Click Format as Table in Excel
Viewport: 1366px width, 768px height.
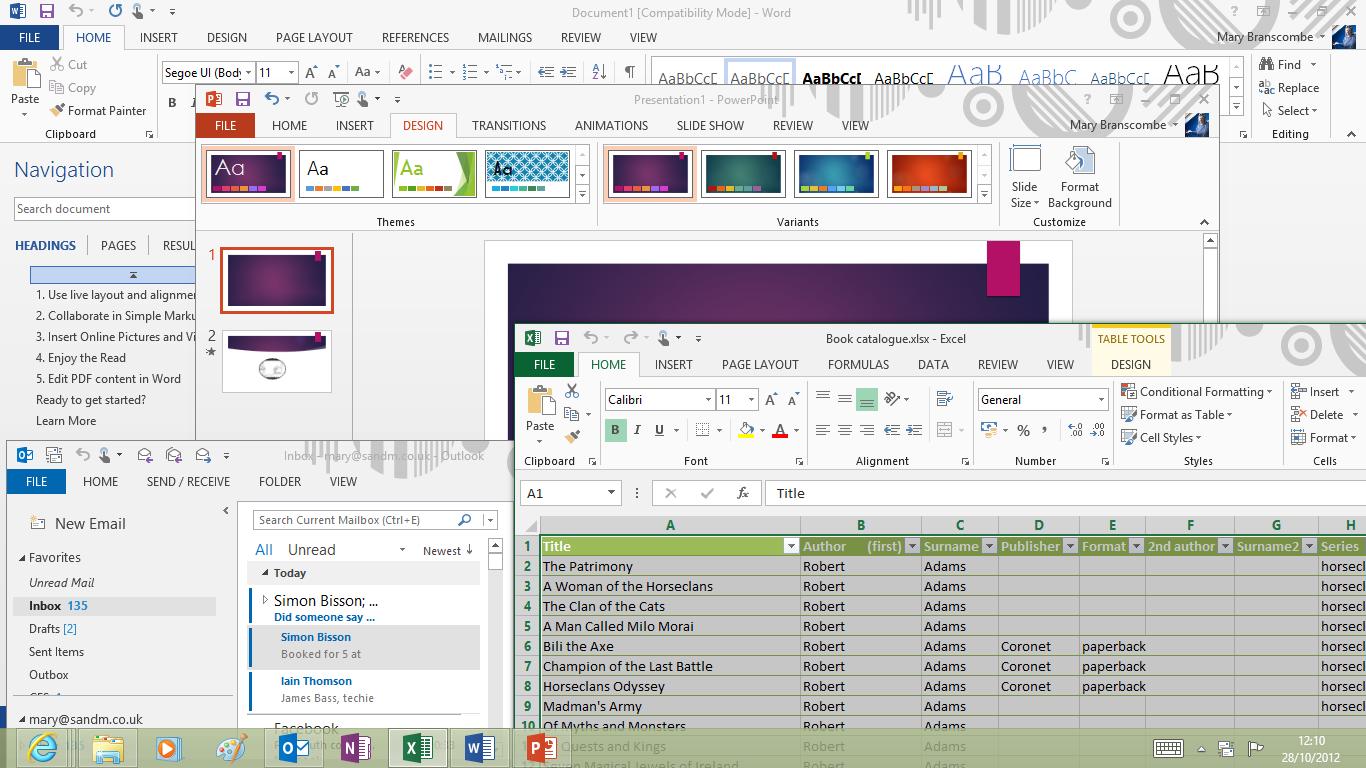click(x=1177, y=414)
